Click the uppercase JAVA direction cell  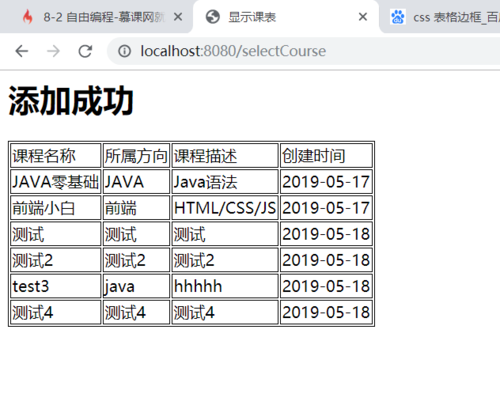[136, 182]
